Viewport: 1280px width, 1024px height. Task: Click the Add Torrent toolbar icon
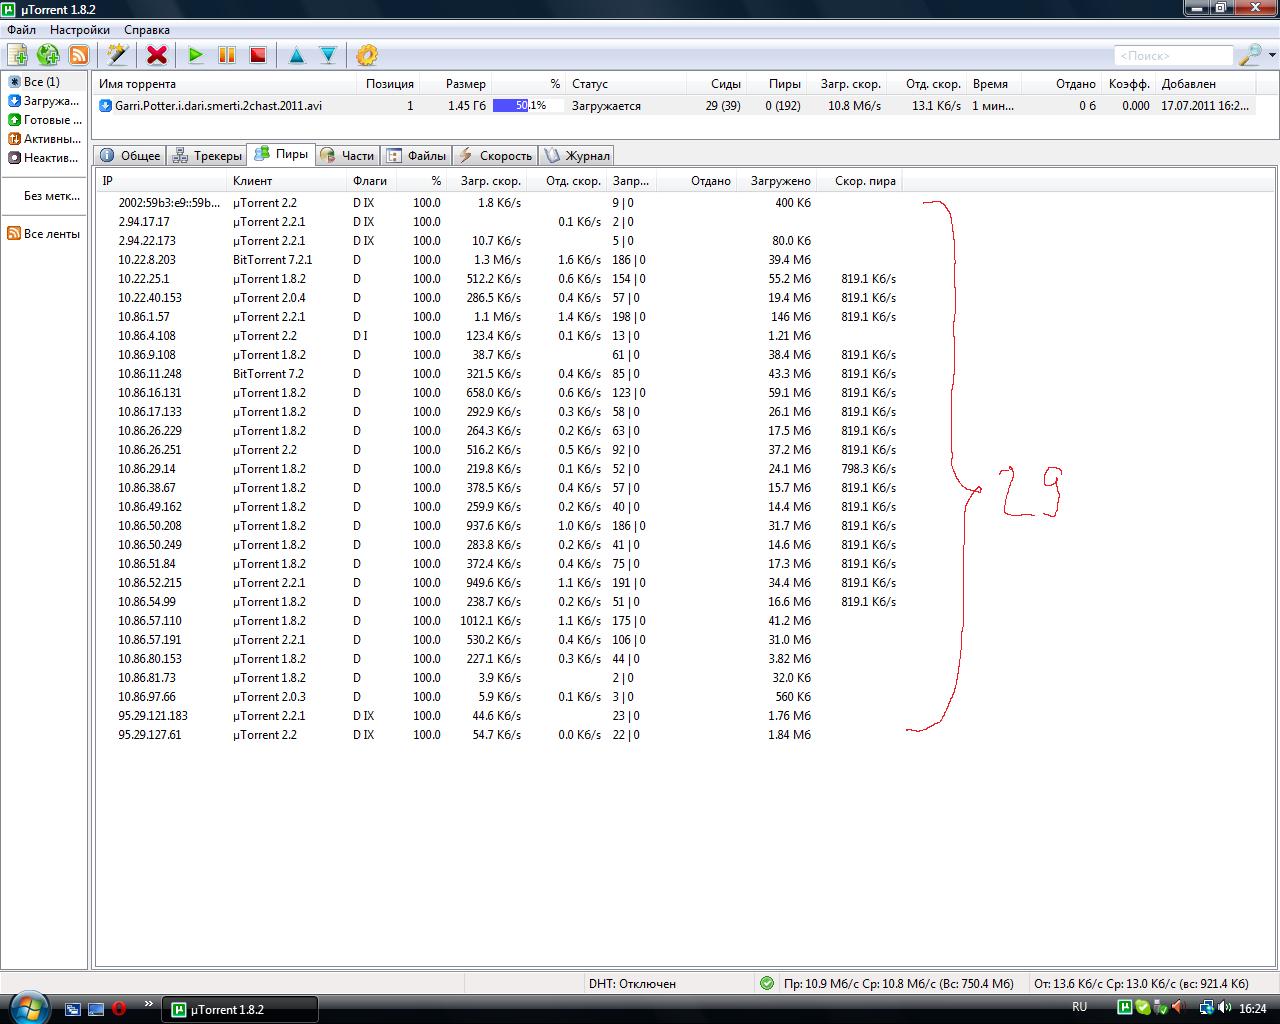[17, 55]
